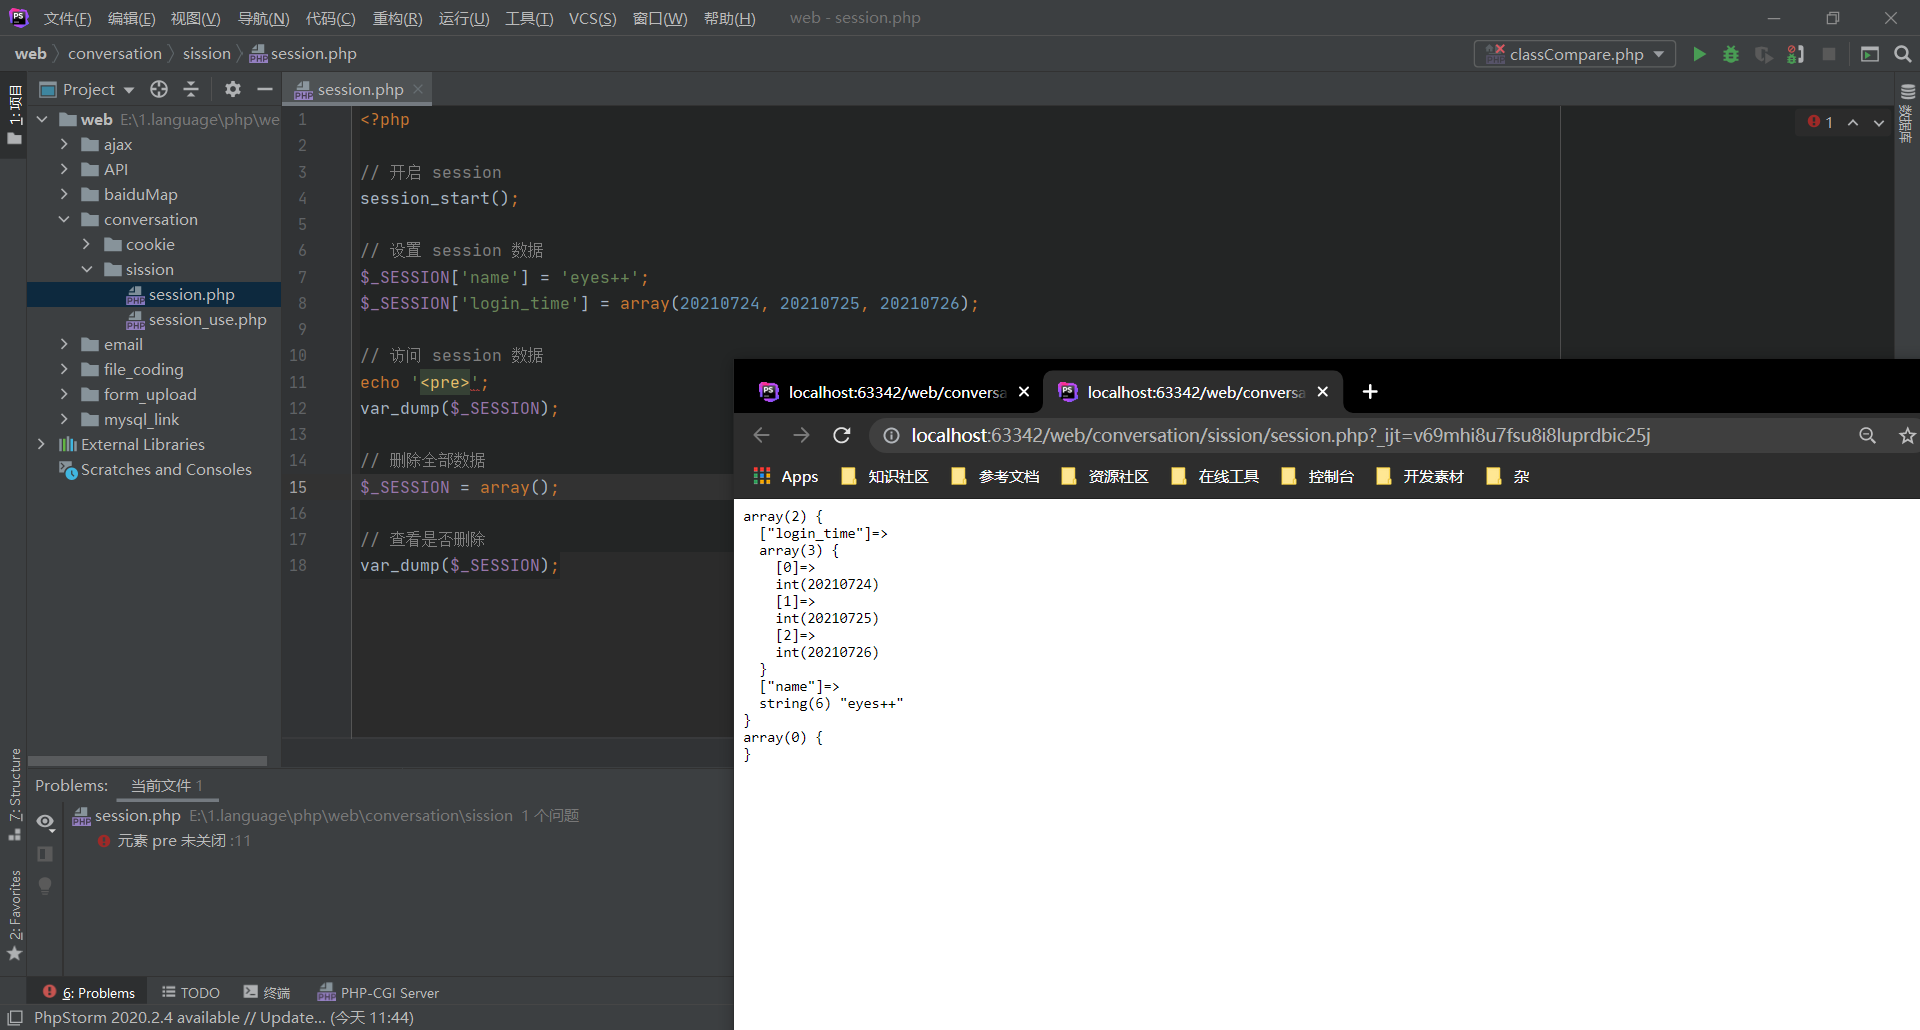Select file in editor with crosshair icon
This screenshot has width=1920, height=1030.
(x=158, y=89)
